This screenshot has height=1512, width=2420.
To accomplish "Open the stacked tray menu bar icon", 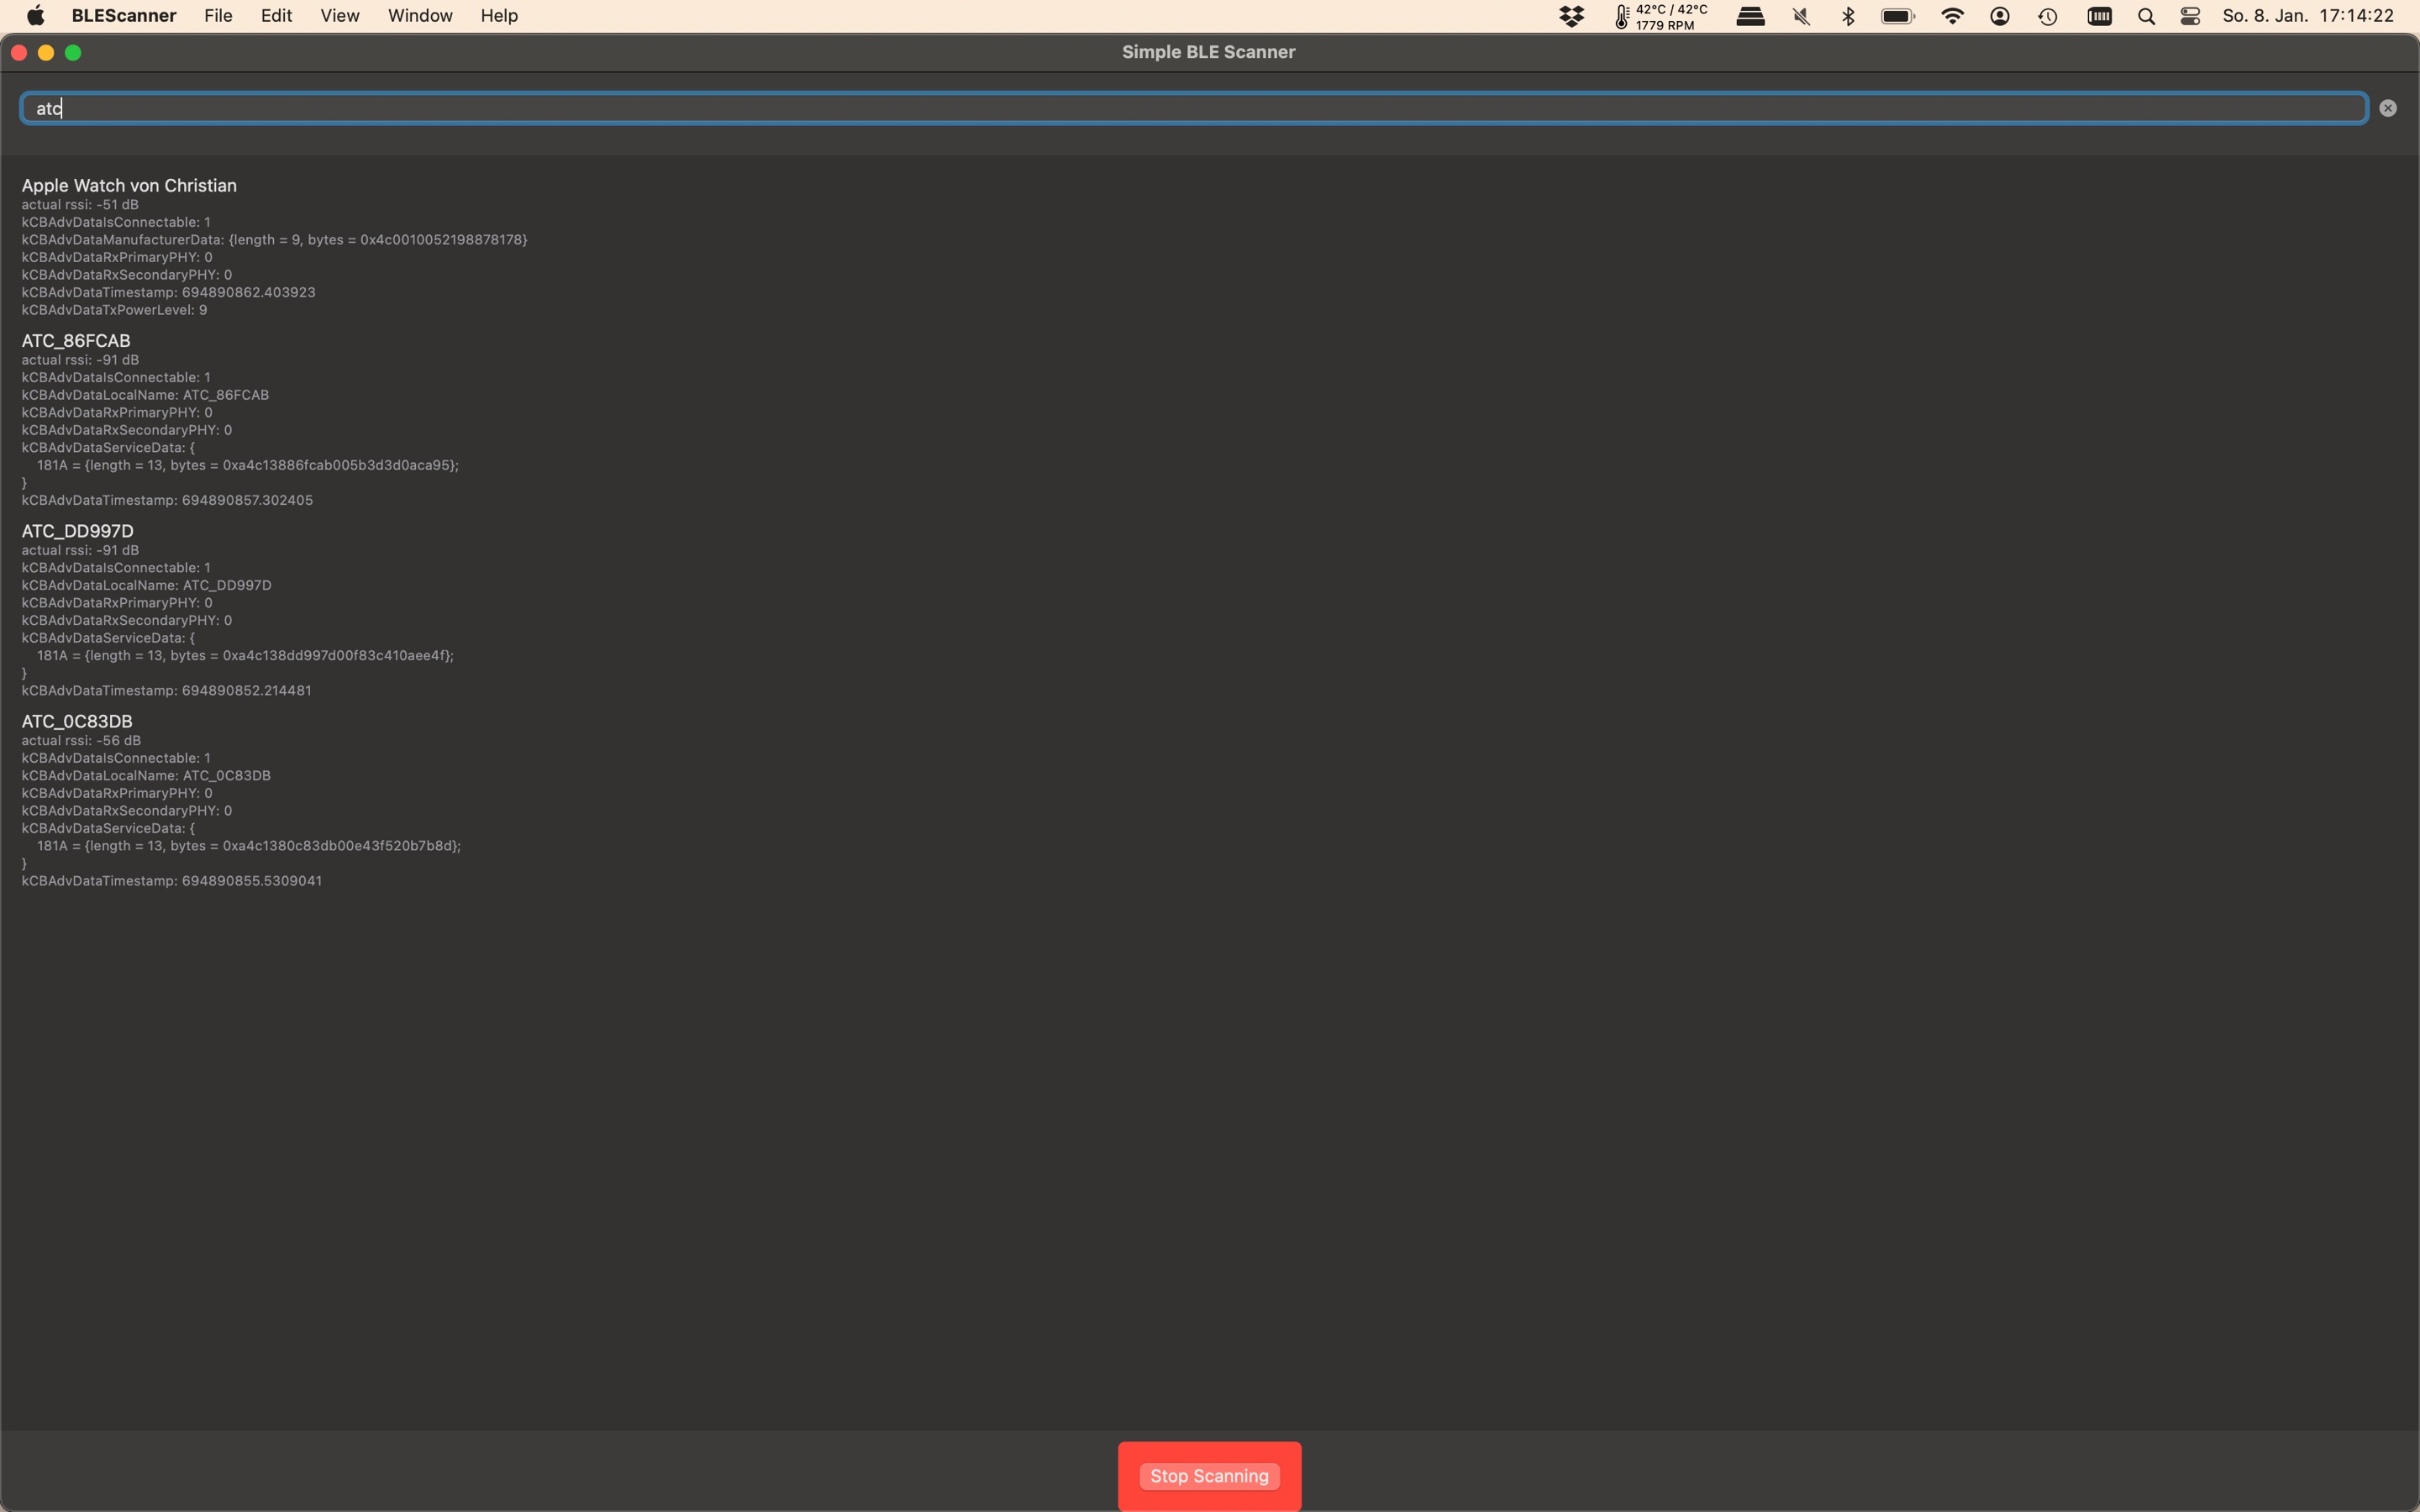I will [1750, 16].
